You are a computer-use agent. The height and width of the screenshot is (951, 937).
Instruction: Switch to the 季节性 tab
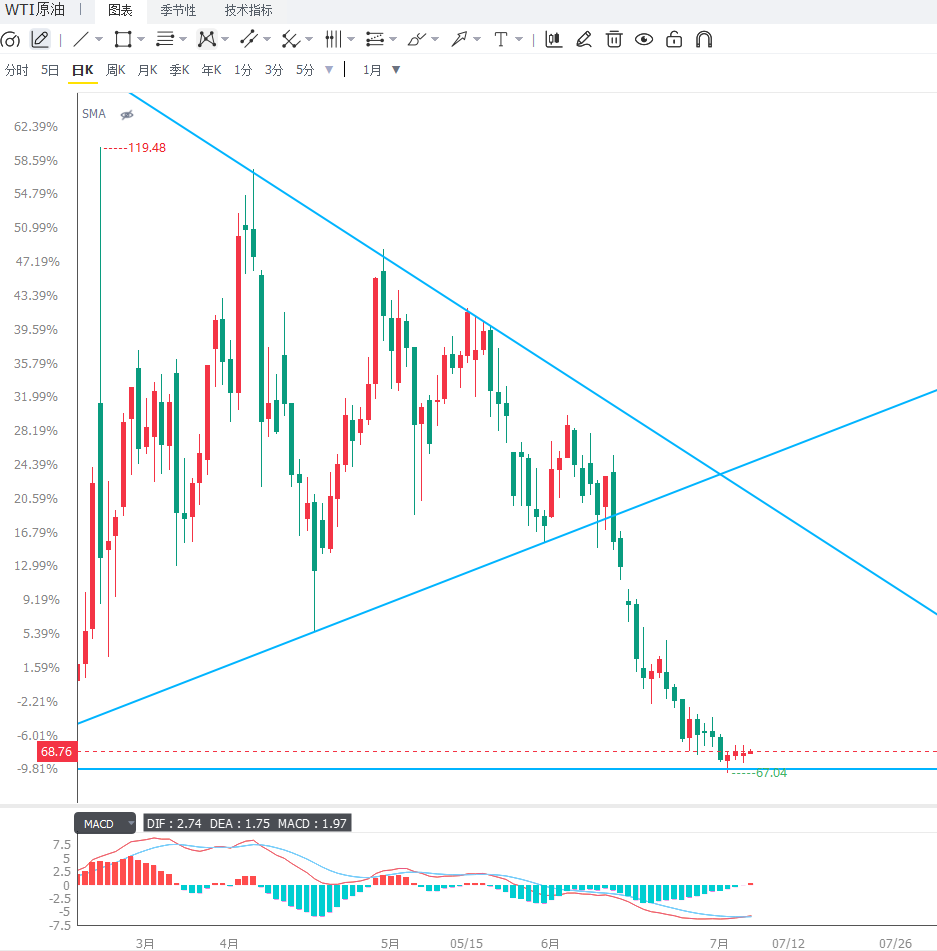(178, 10)
